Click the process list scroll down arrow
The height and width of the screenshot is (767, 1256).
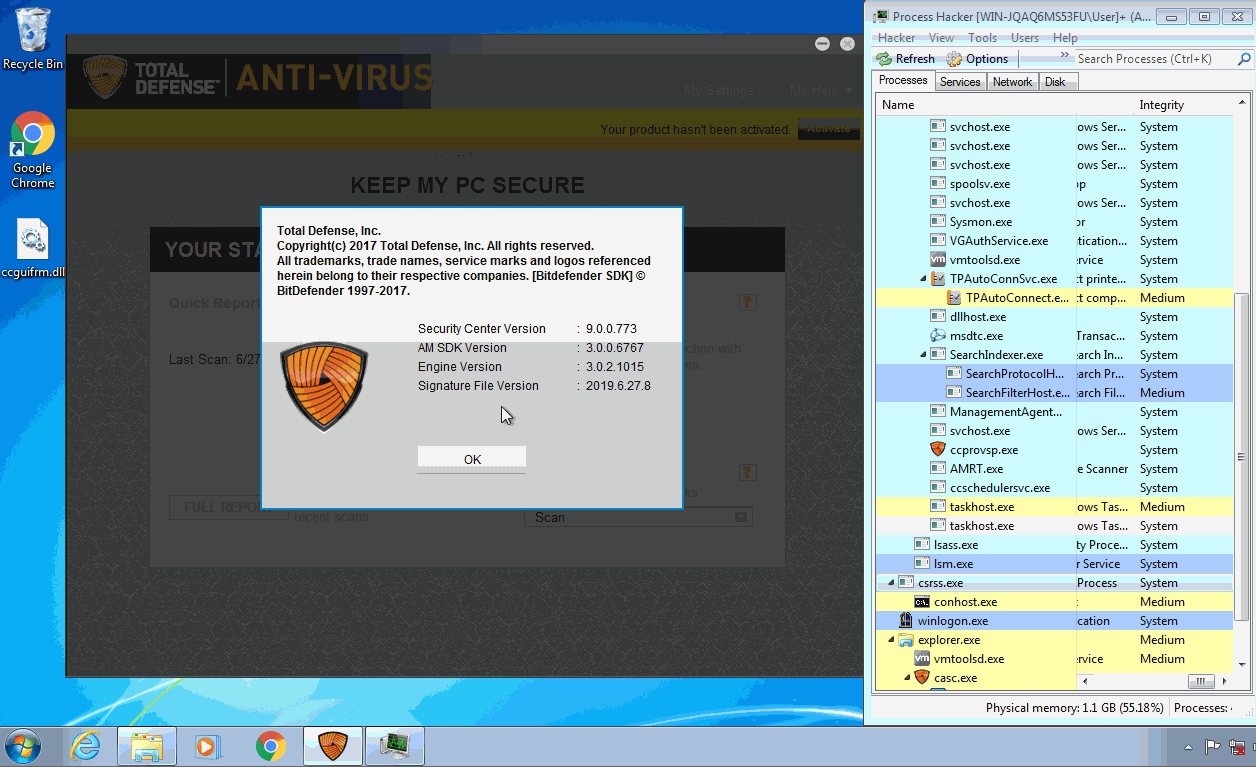click(1243, 665)
